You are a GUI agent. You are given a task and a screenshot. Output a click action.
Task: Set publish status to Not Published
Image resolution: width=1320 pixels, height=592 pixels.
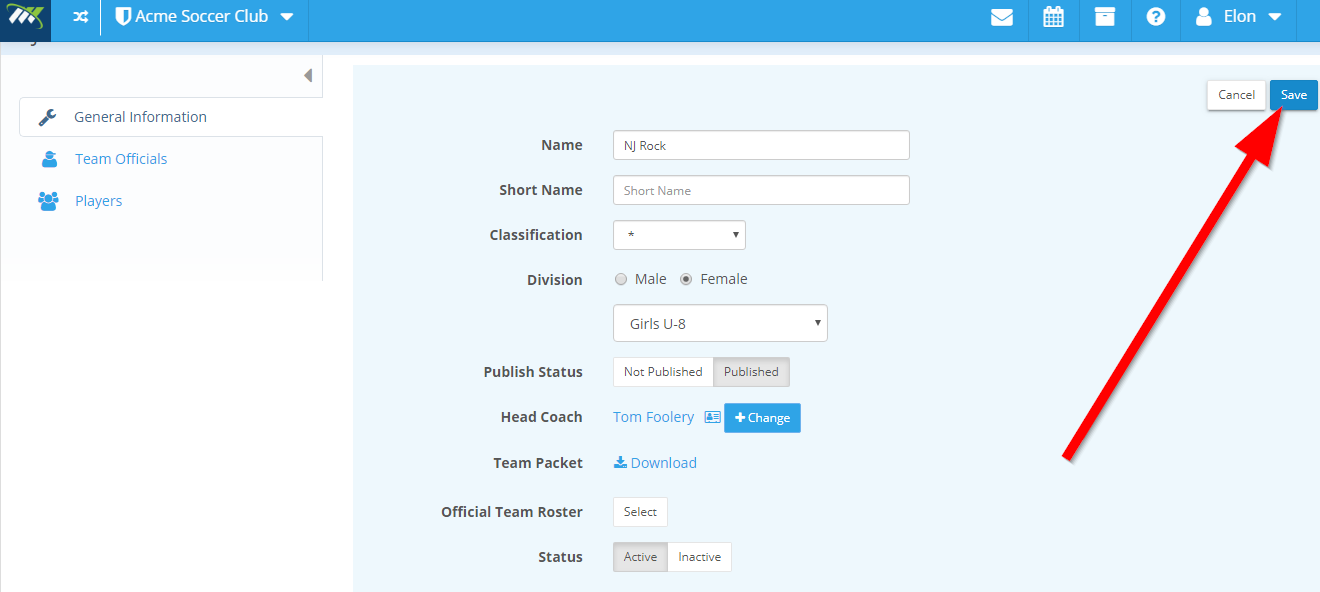[x=663, y=372]
